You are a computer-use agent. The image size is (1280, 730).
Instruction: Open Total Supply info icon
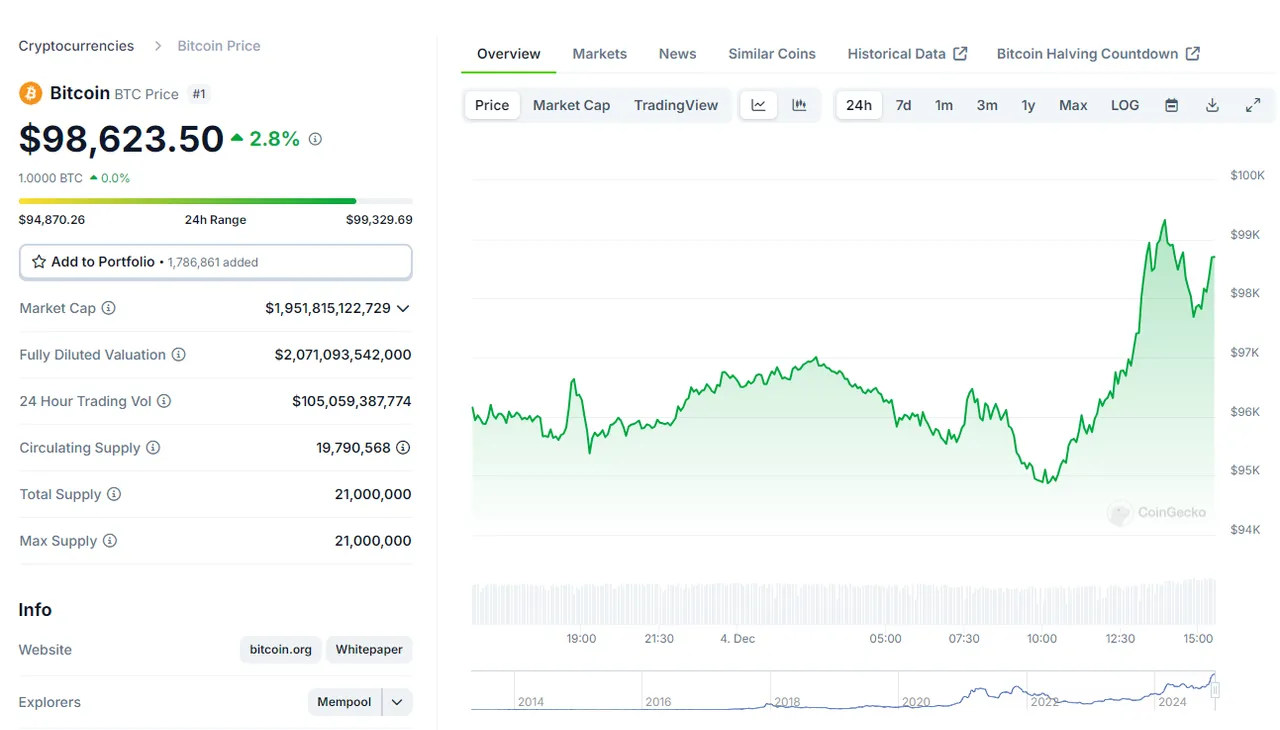pyautogui.click(x=114, y=494)
